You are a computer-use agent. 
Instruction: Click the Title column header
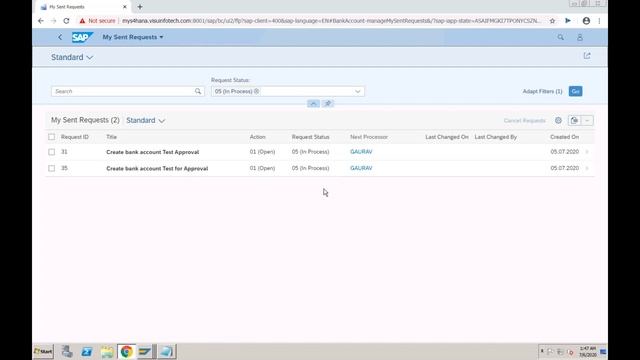[x=111, y=137]
